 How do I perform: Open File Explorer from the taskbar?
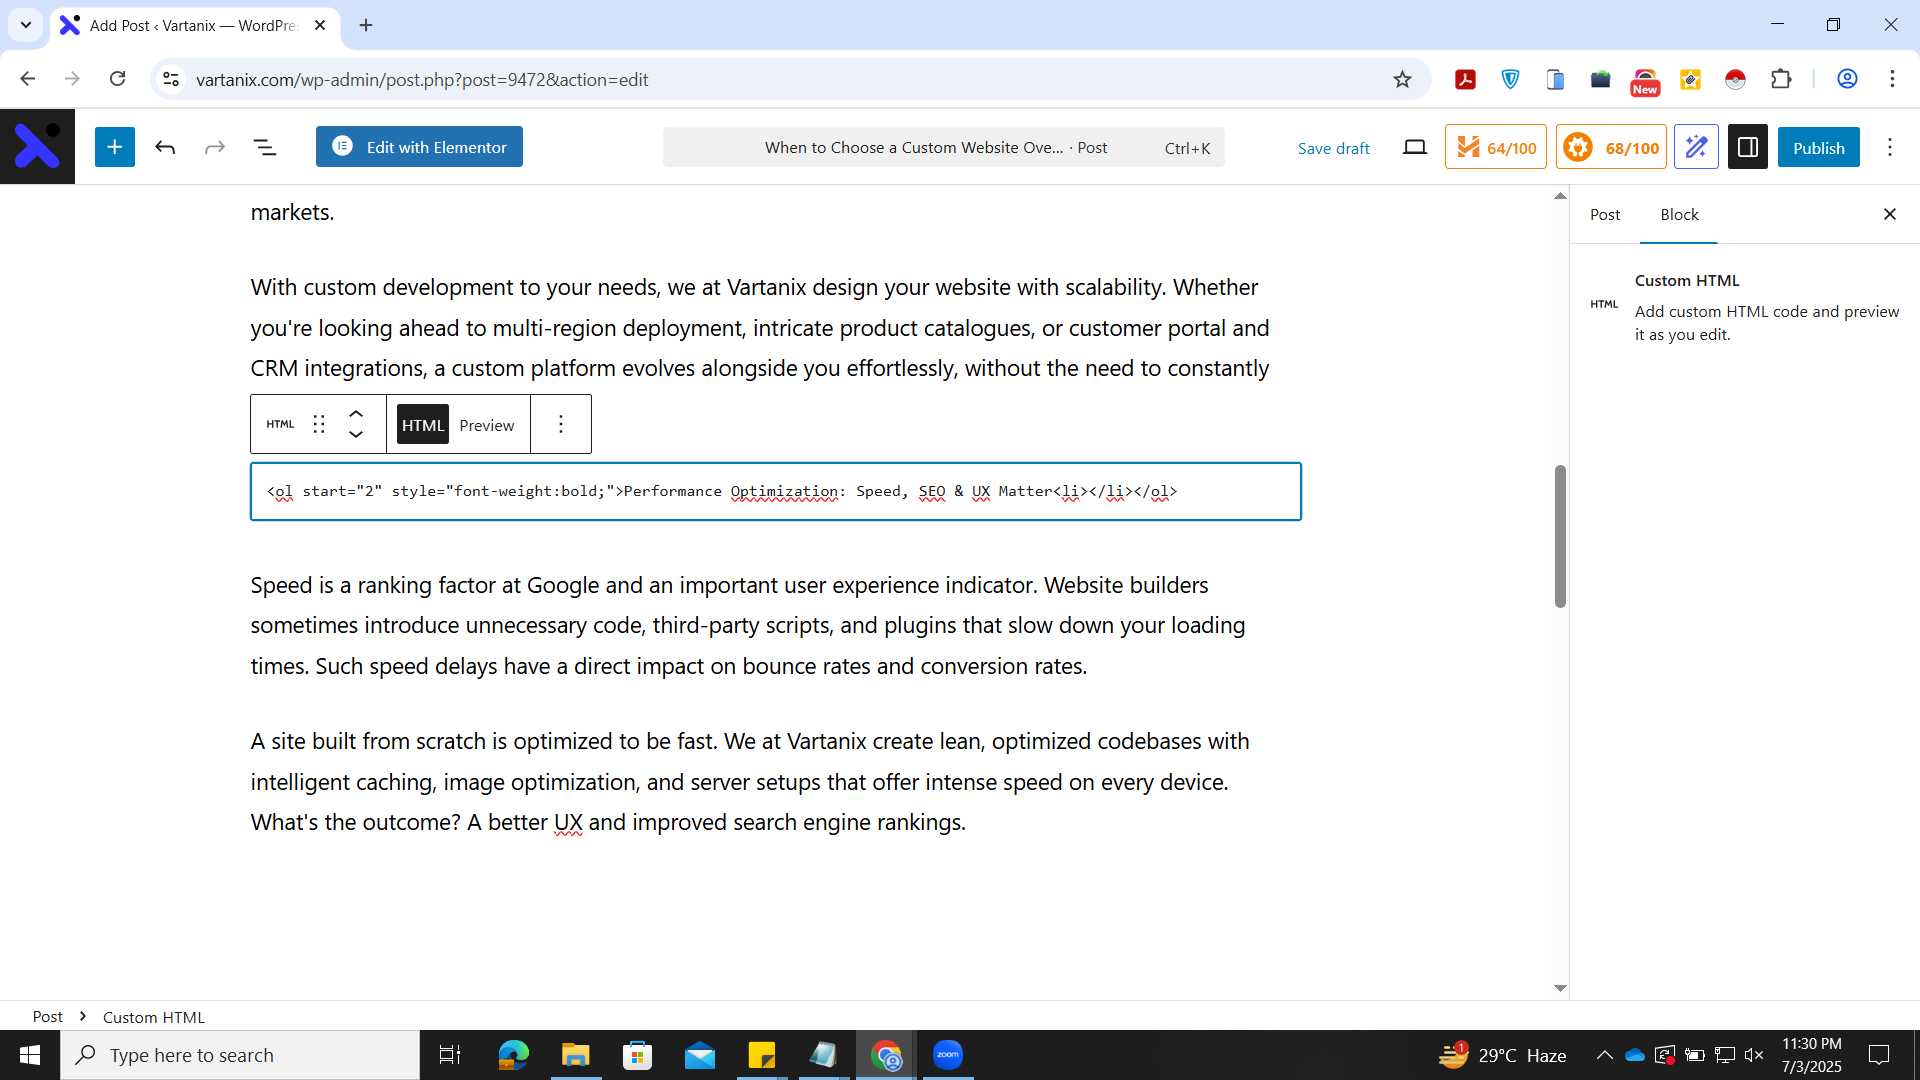pos(575,1055)
